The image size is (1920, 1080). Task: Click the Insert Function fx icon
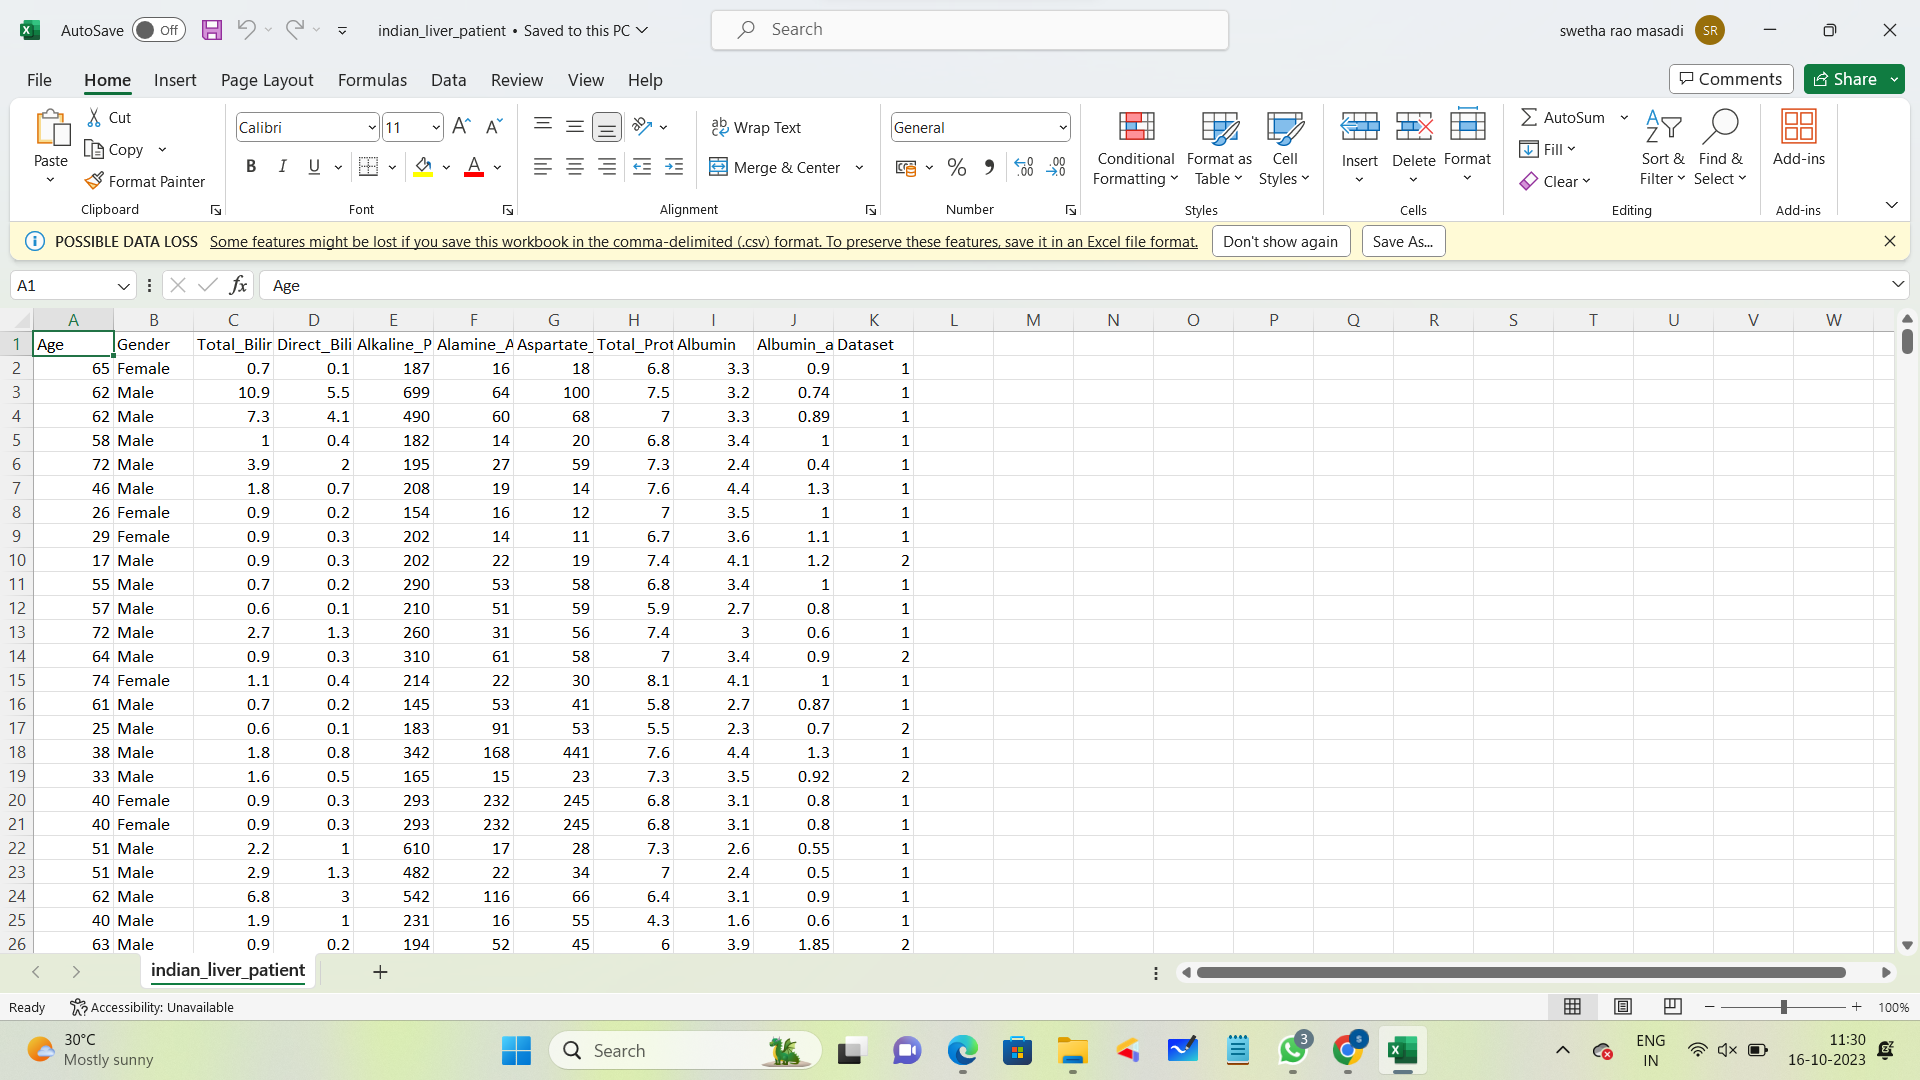click(238, 285)
